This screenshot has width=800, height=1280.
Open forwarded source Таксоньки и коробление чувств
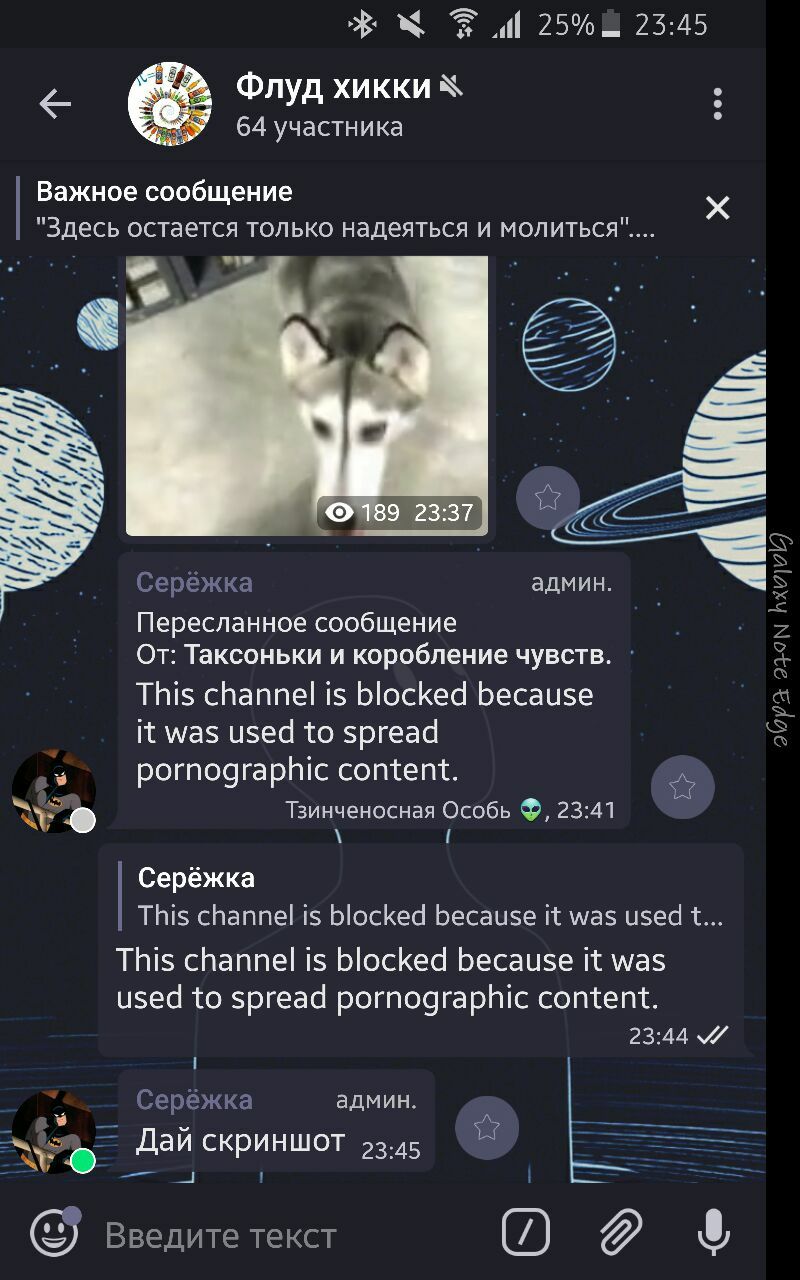[398, 656]
